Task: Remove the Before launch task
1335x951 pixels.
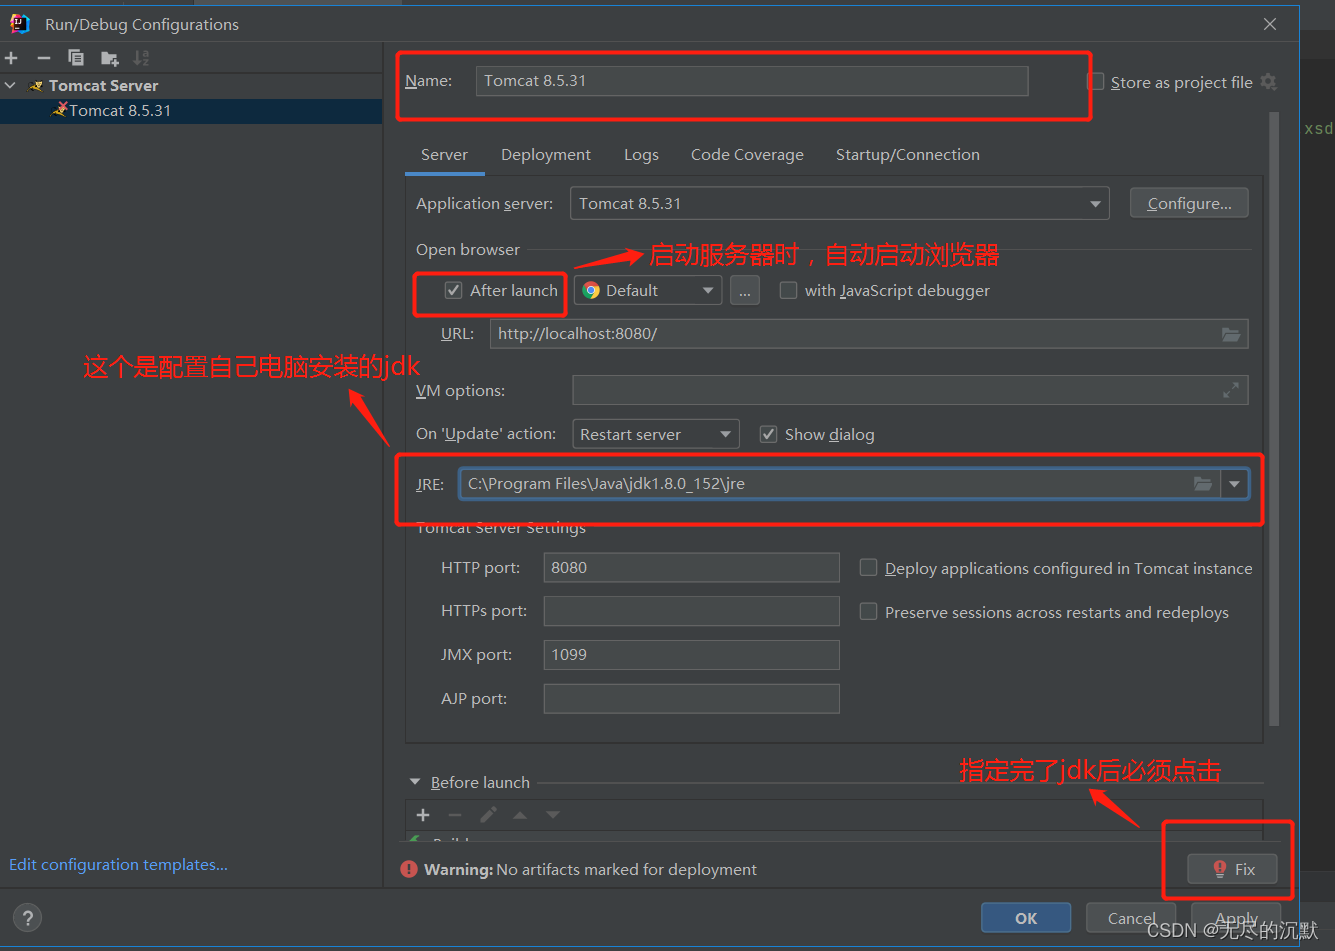Action: 455,815
